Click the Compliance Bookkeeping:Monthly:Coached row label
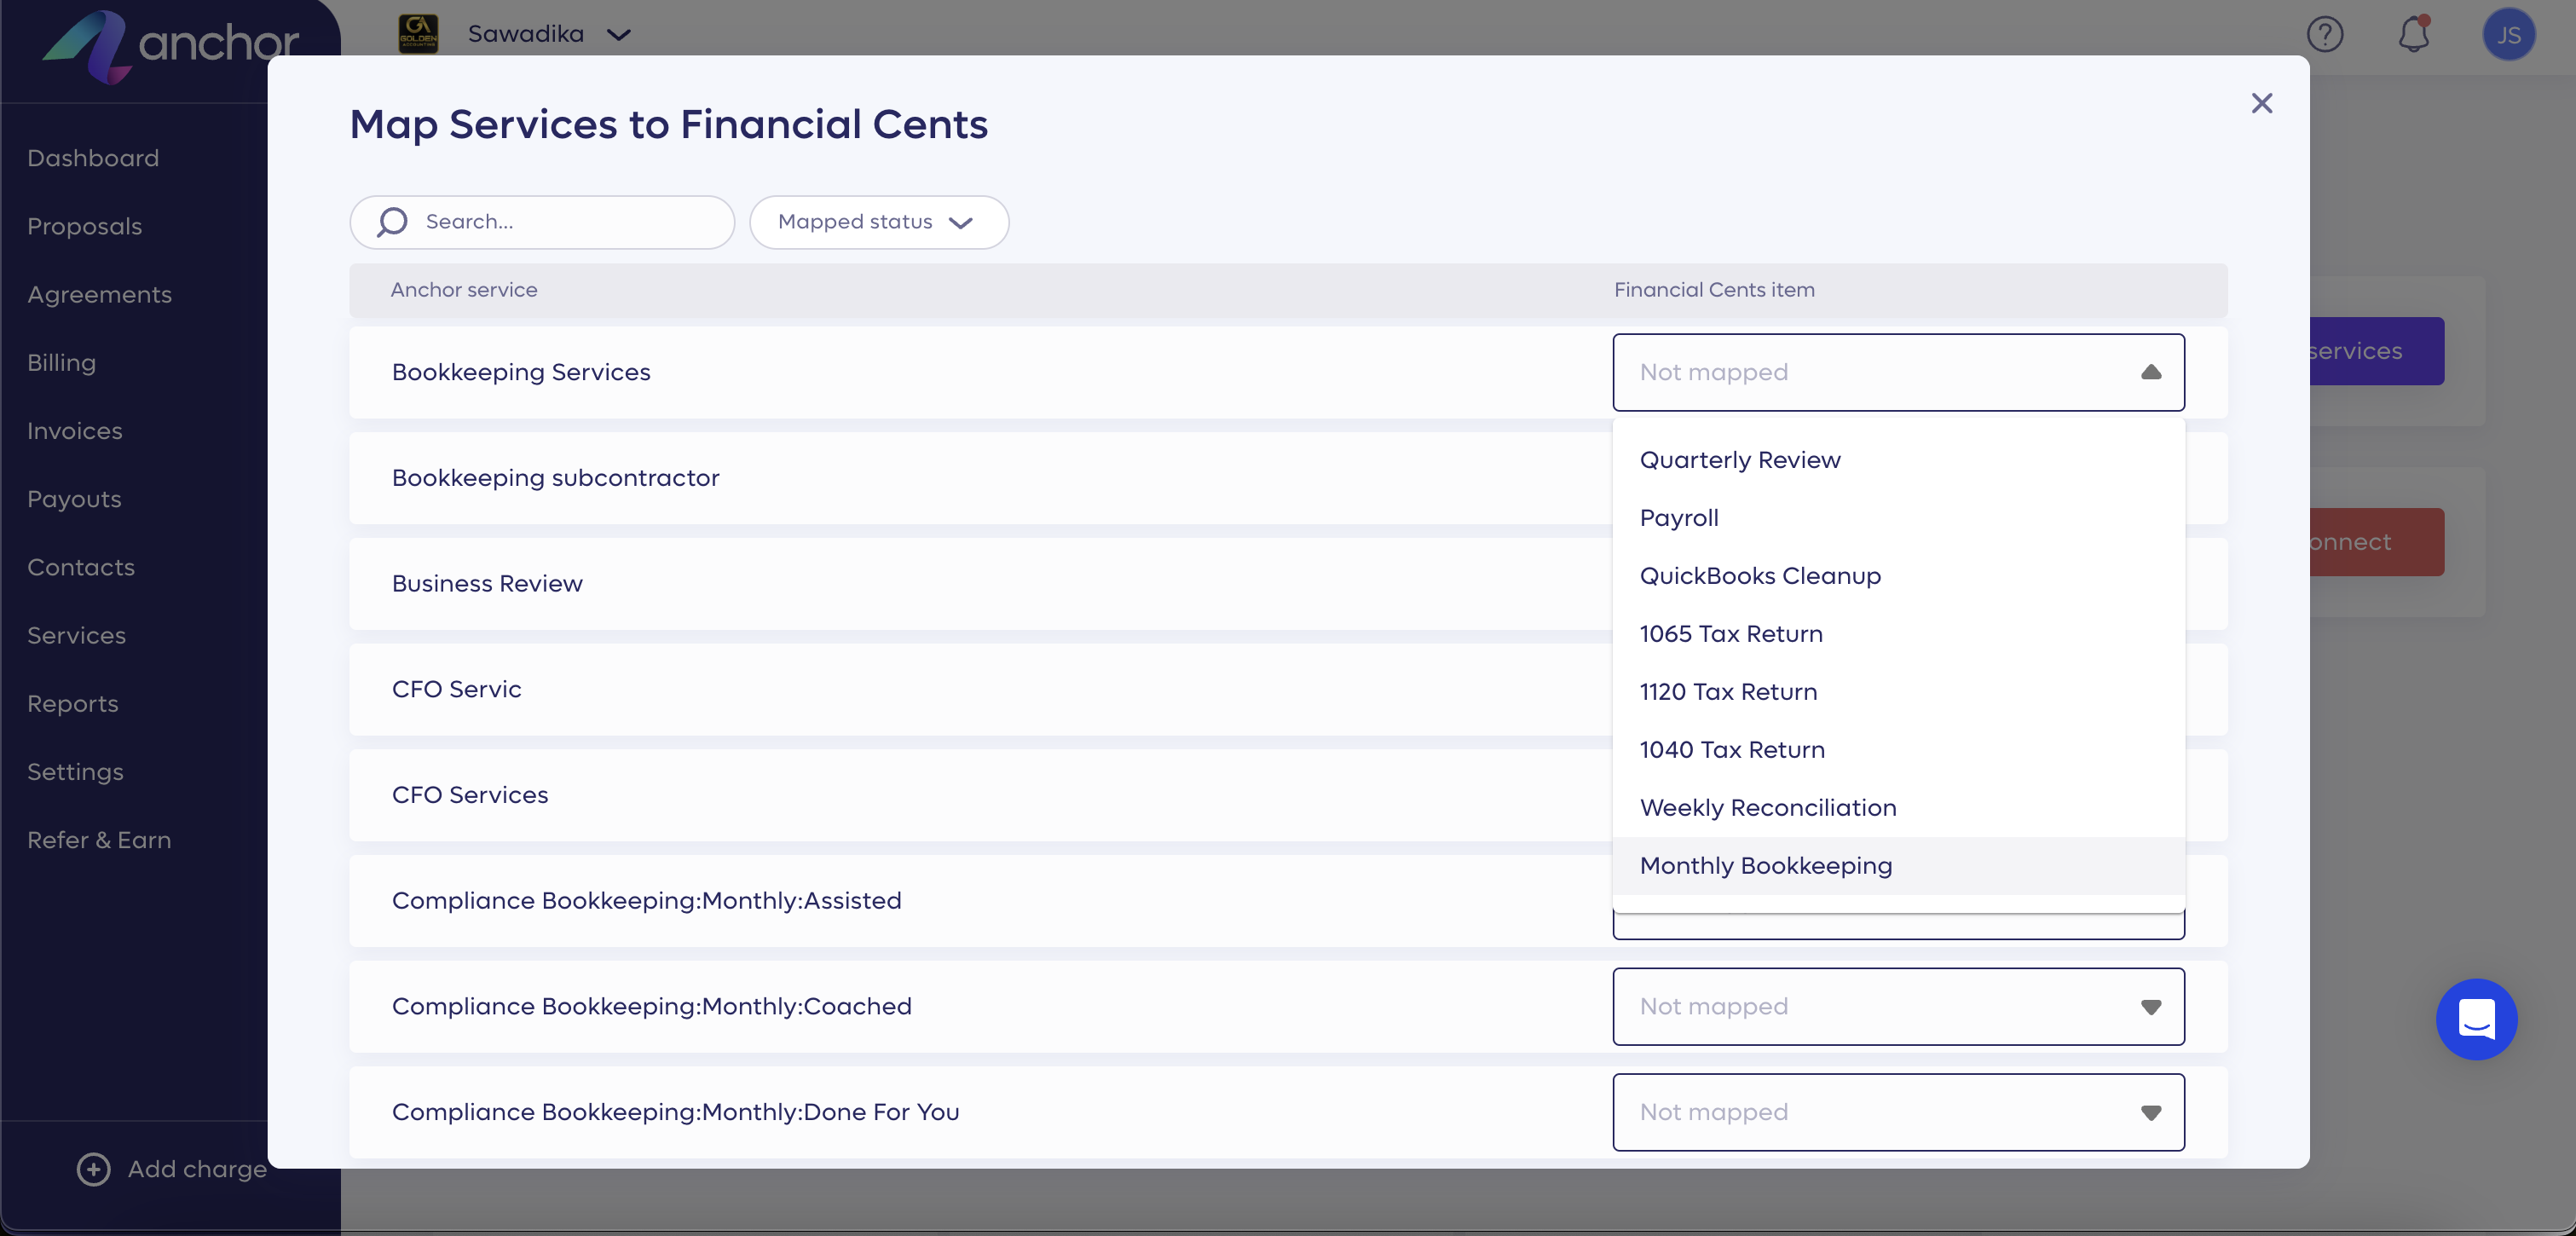The width and height of the screenshot is (2576, 1236). coord(651,1006)
